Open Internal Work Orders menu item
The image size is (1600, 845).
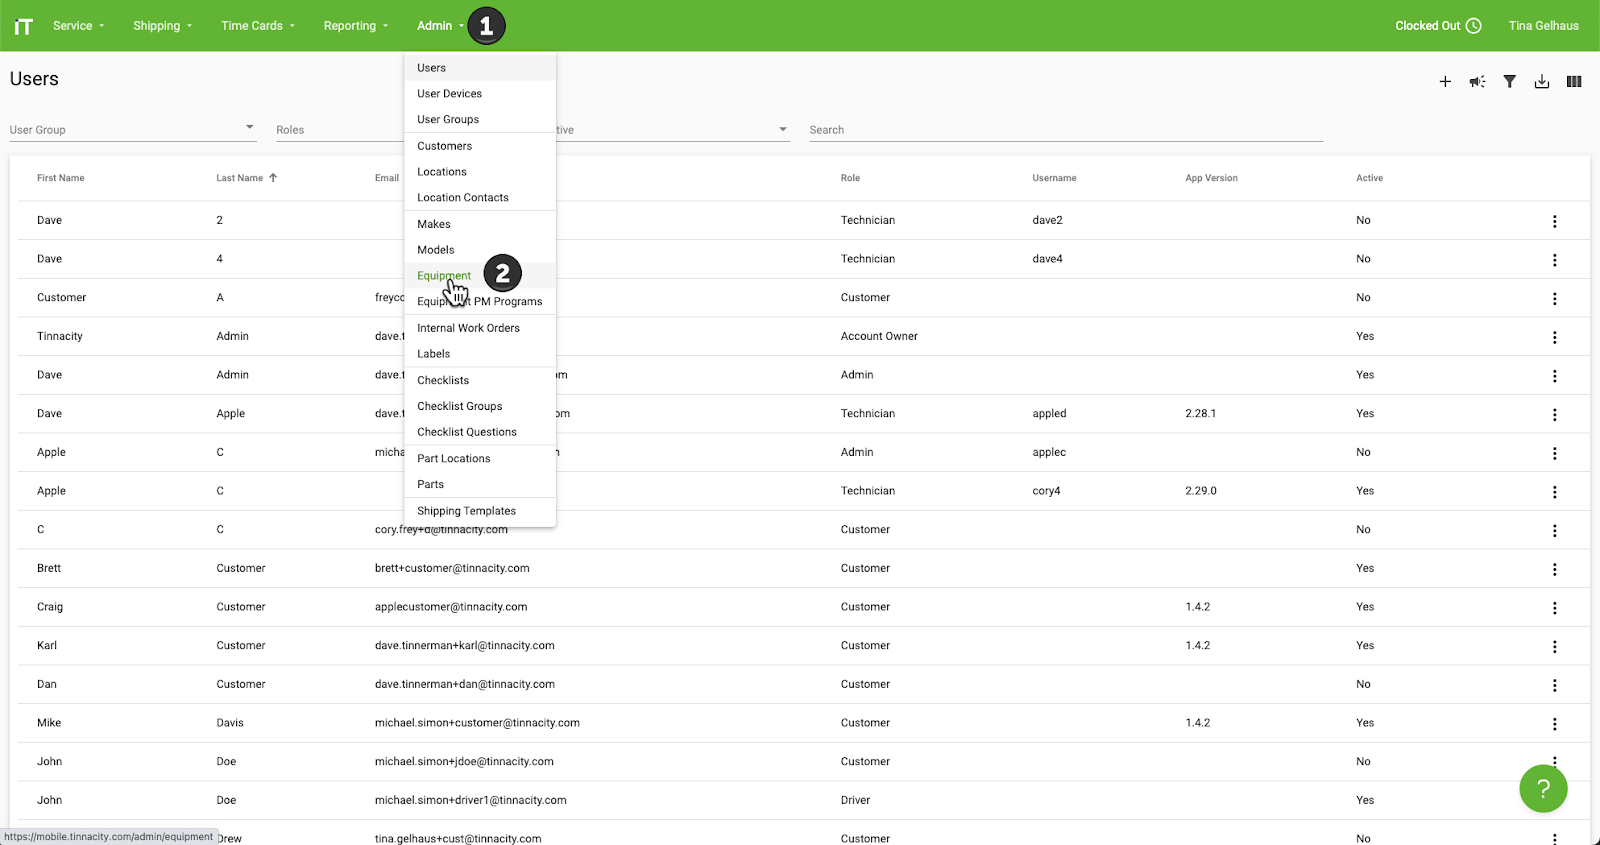point(480,328)
